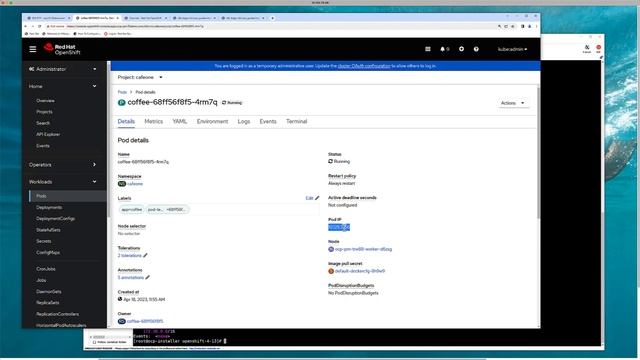This screenshot has height=360, width=640.
Task: Click the browser back arrow
Action: (x=26, y=26)
